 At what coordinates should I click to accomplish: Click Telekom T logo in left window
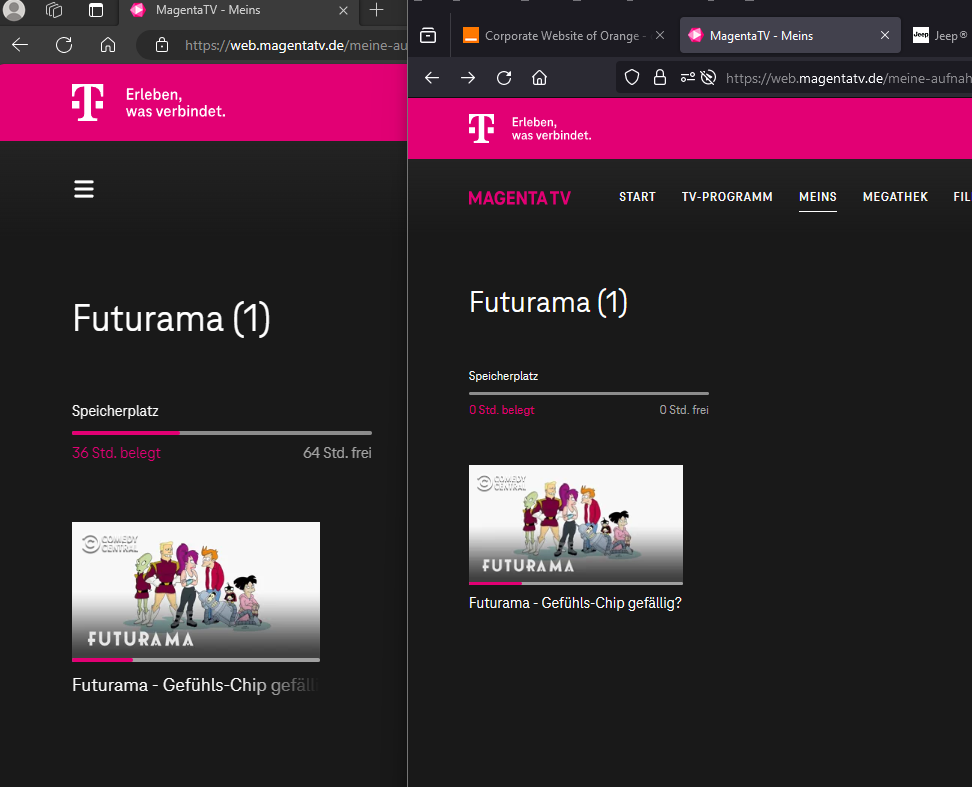click(x=87, y=102)
